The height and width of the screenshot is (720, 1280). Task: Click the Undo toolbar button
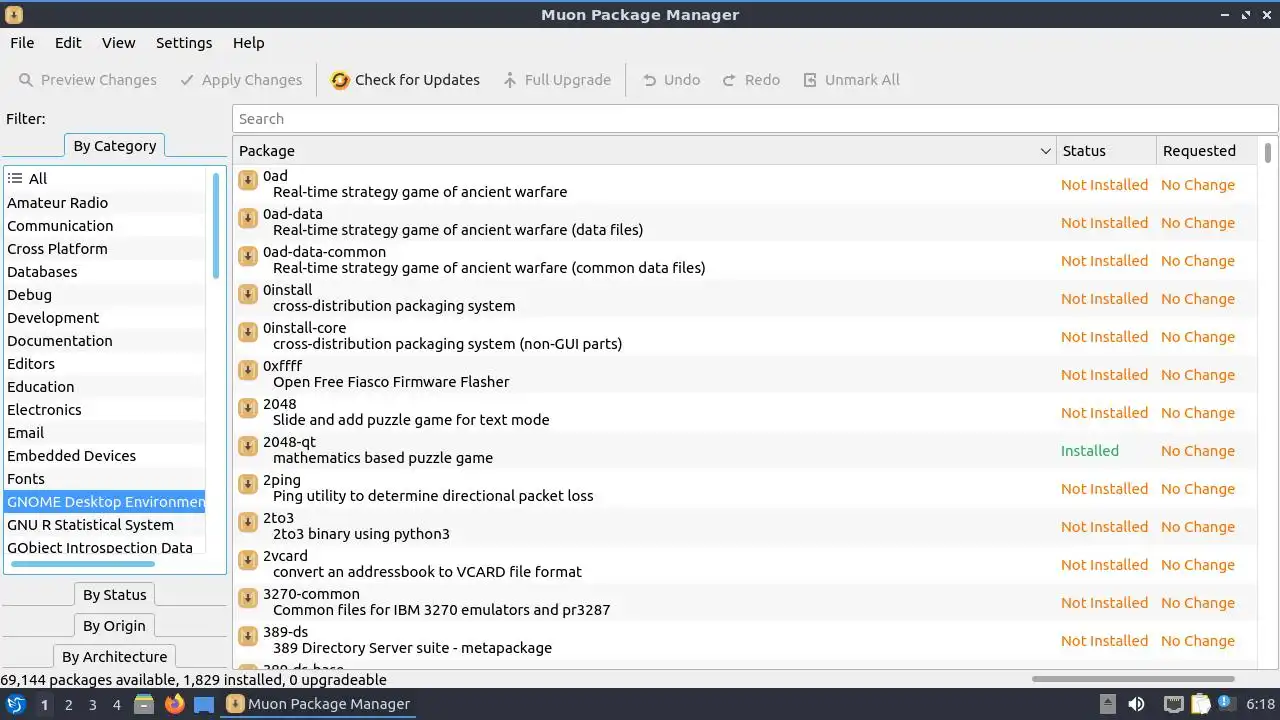point(671,80)
